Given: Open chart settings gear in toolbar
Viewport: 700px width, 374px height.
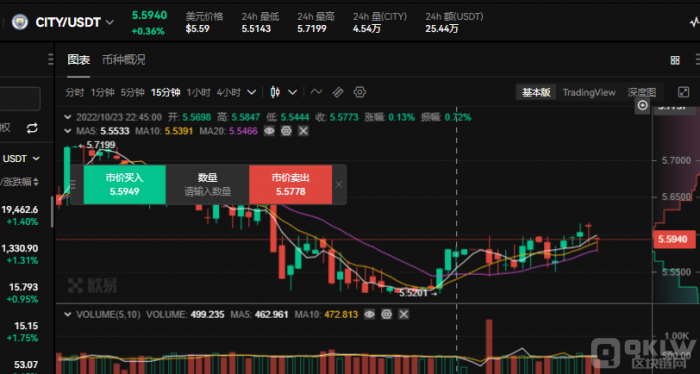Looking at the screenshot, I should (x=360, y=92).
